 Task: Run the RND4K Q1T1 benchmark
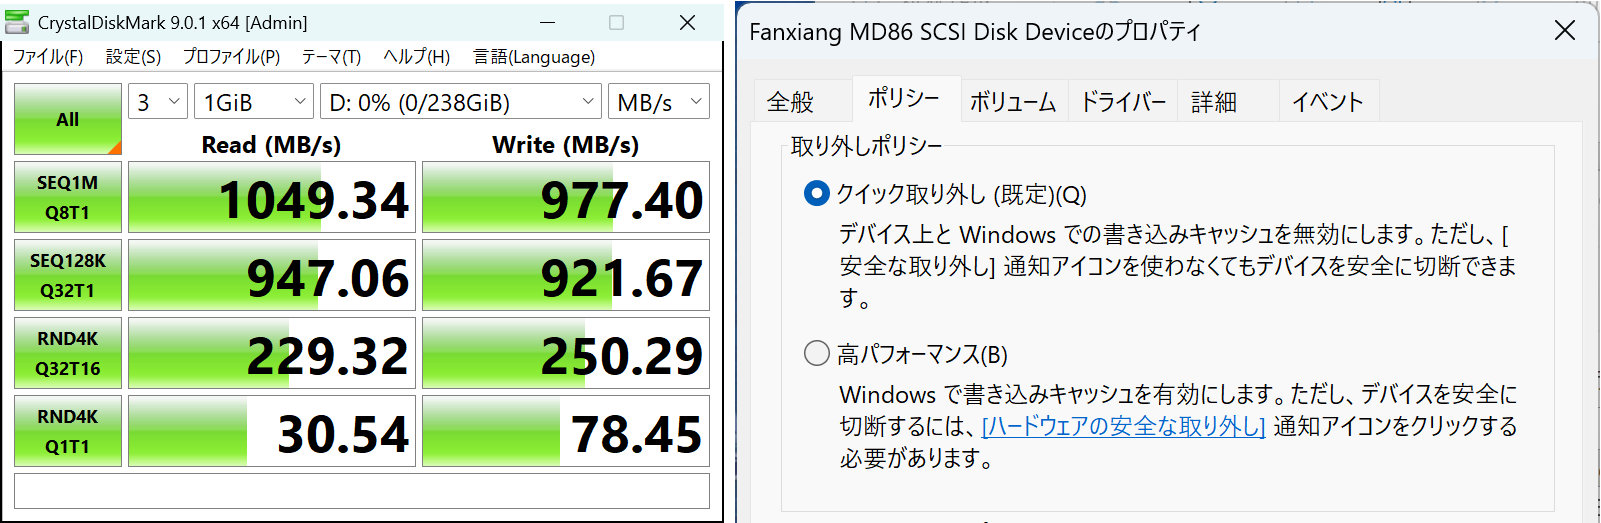pyautogui.click(x=67, y=431)
